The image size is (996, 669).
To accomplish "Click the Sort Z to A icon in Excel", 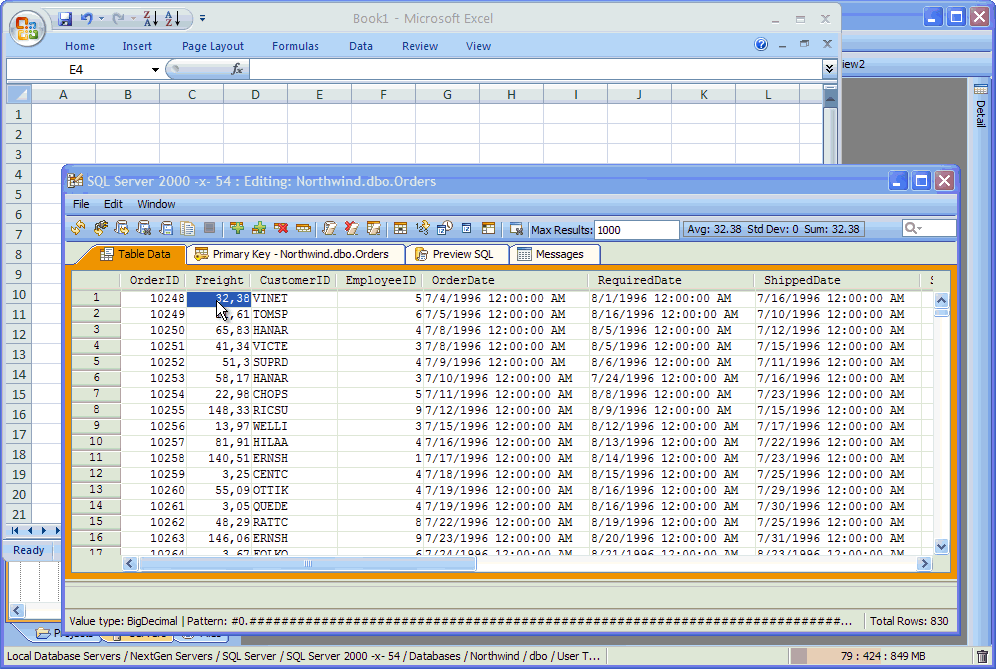I will [x=150, y=18].
